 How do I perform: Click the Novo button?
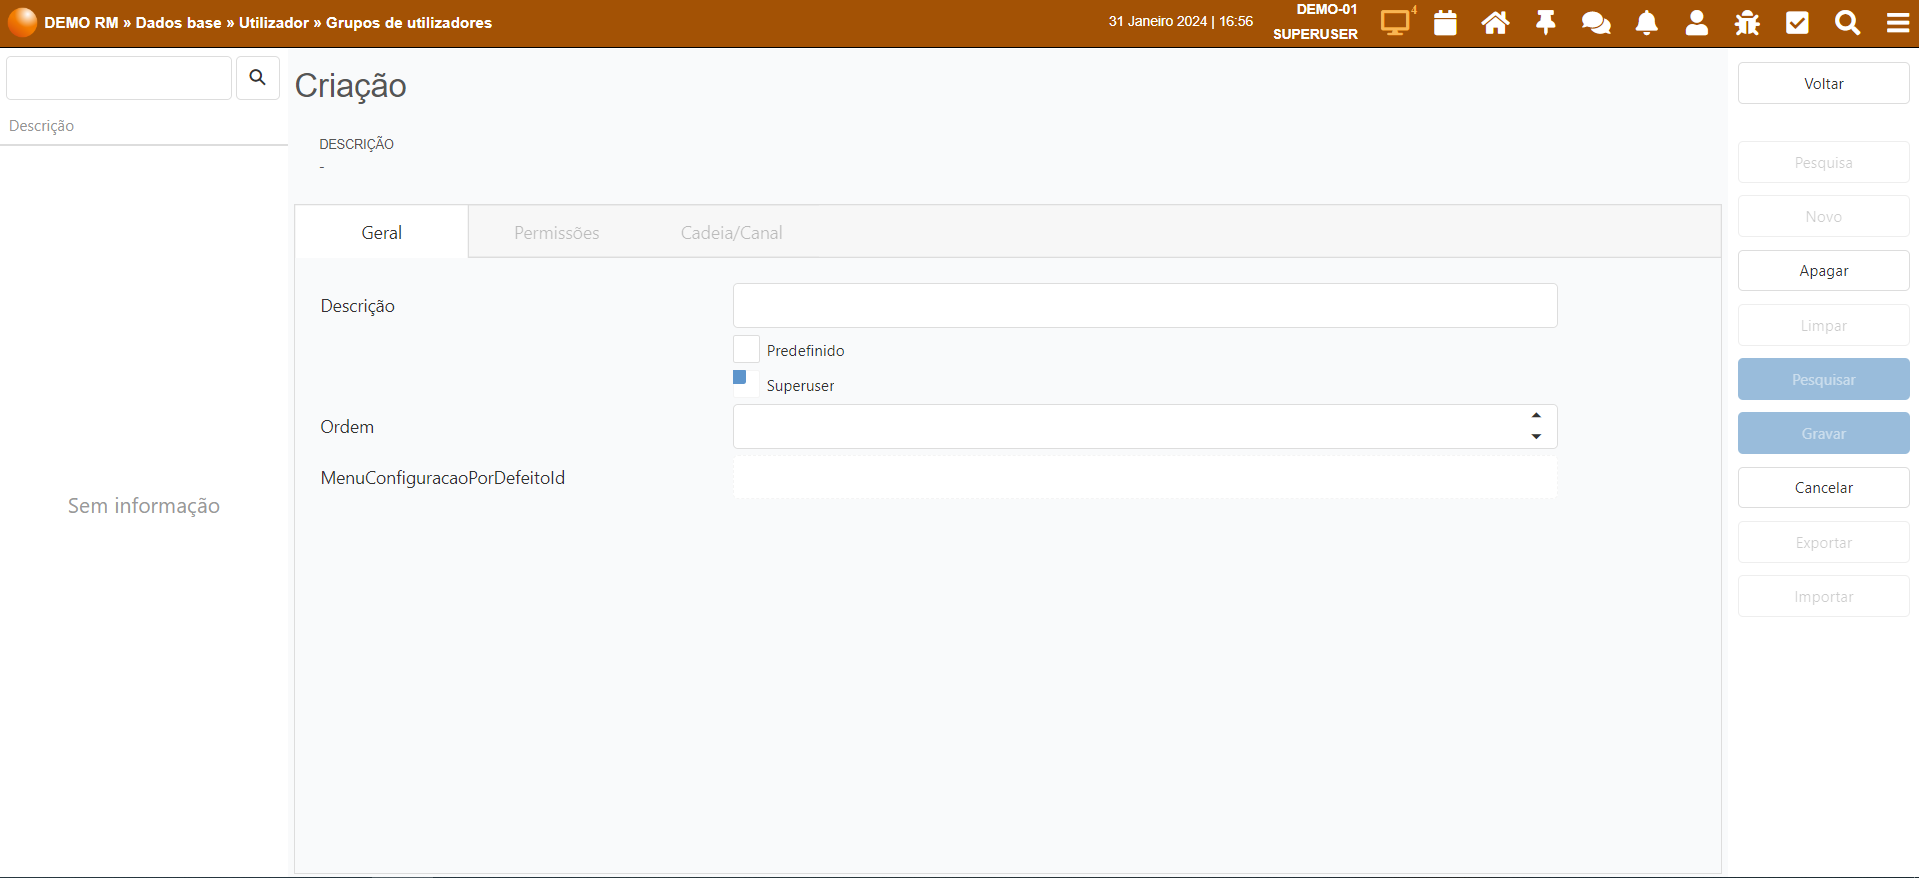point(1823,216)
